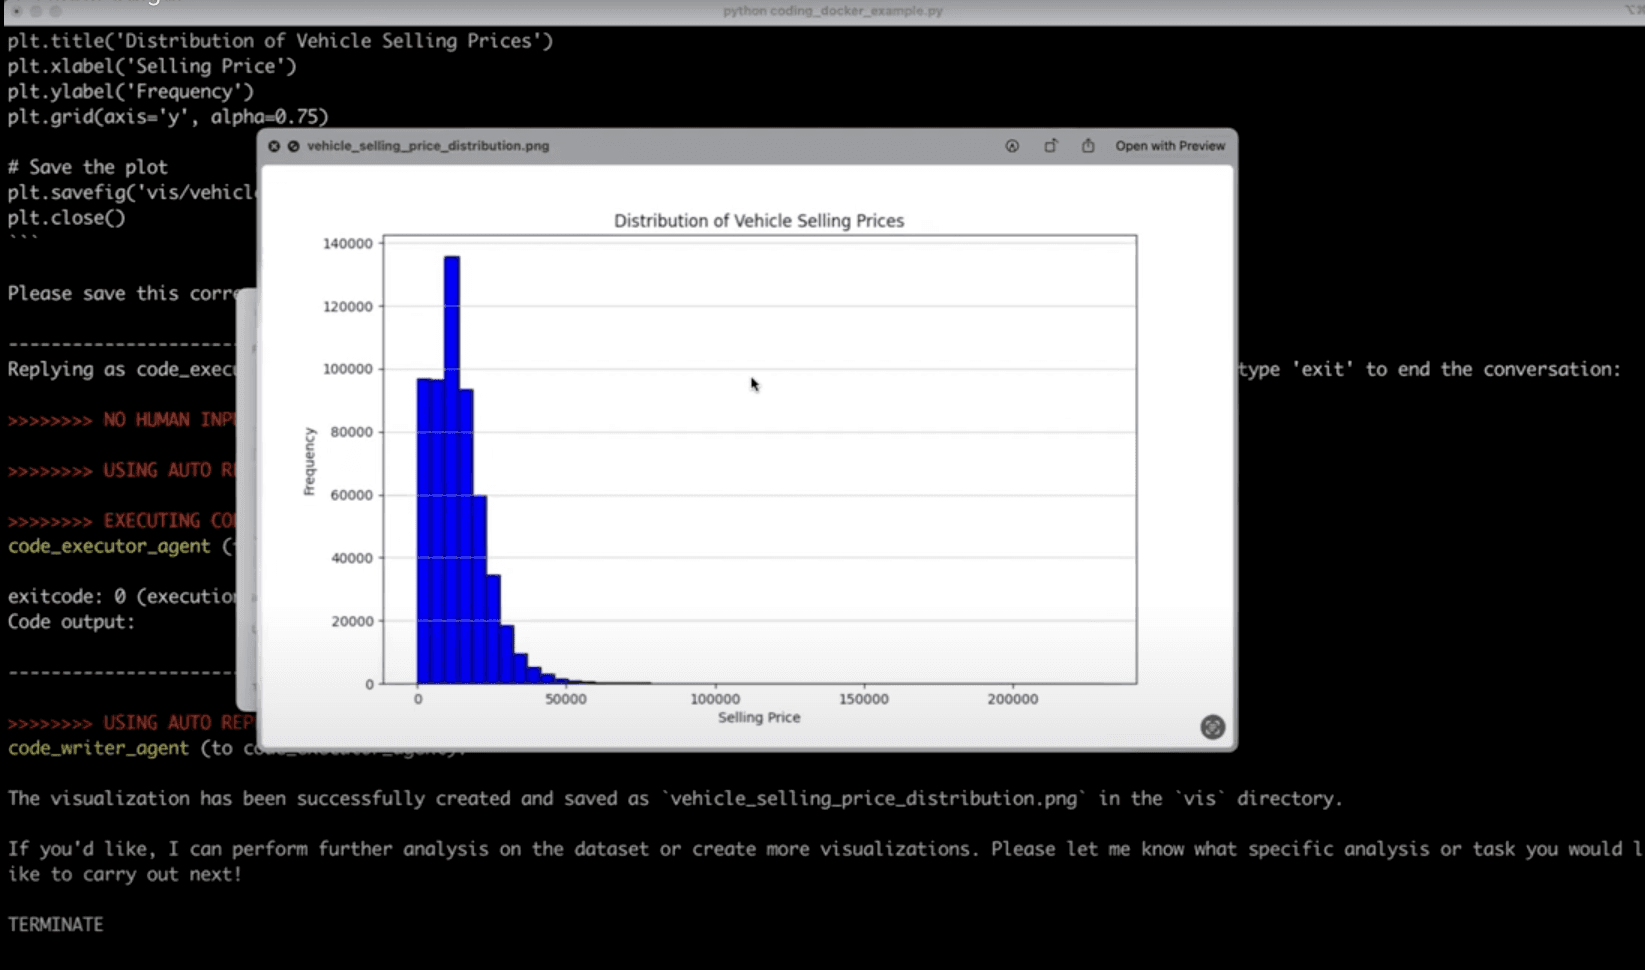The width and height of the screenshot is (1645, 970).
Task: Click the '>>>>>>>> EXECUTING CO' red terminal line
Action: 122,520
